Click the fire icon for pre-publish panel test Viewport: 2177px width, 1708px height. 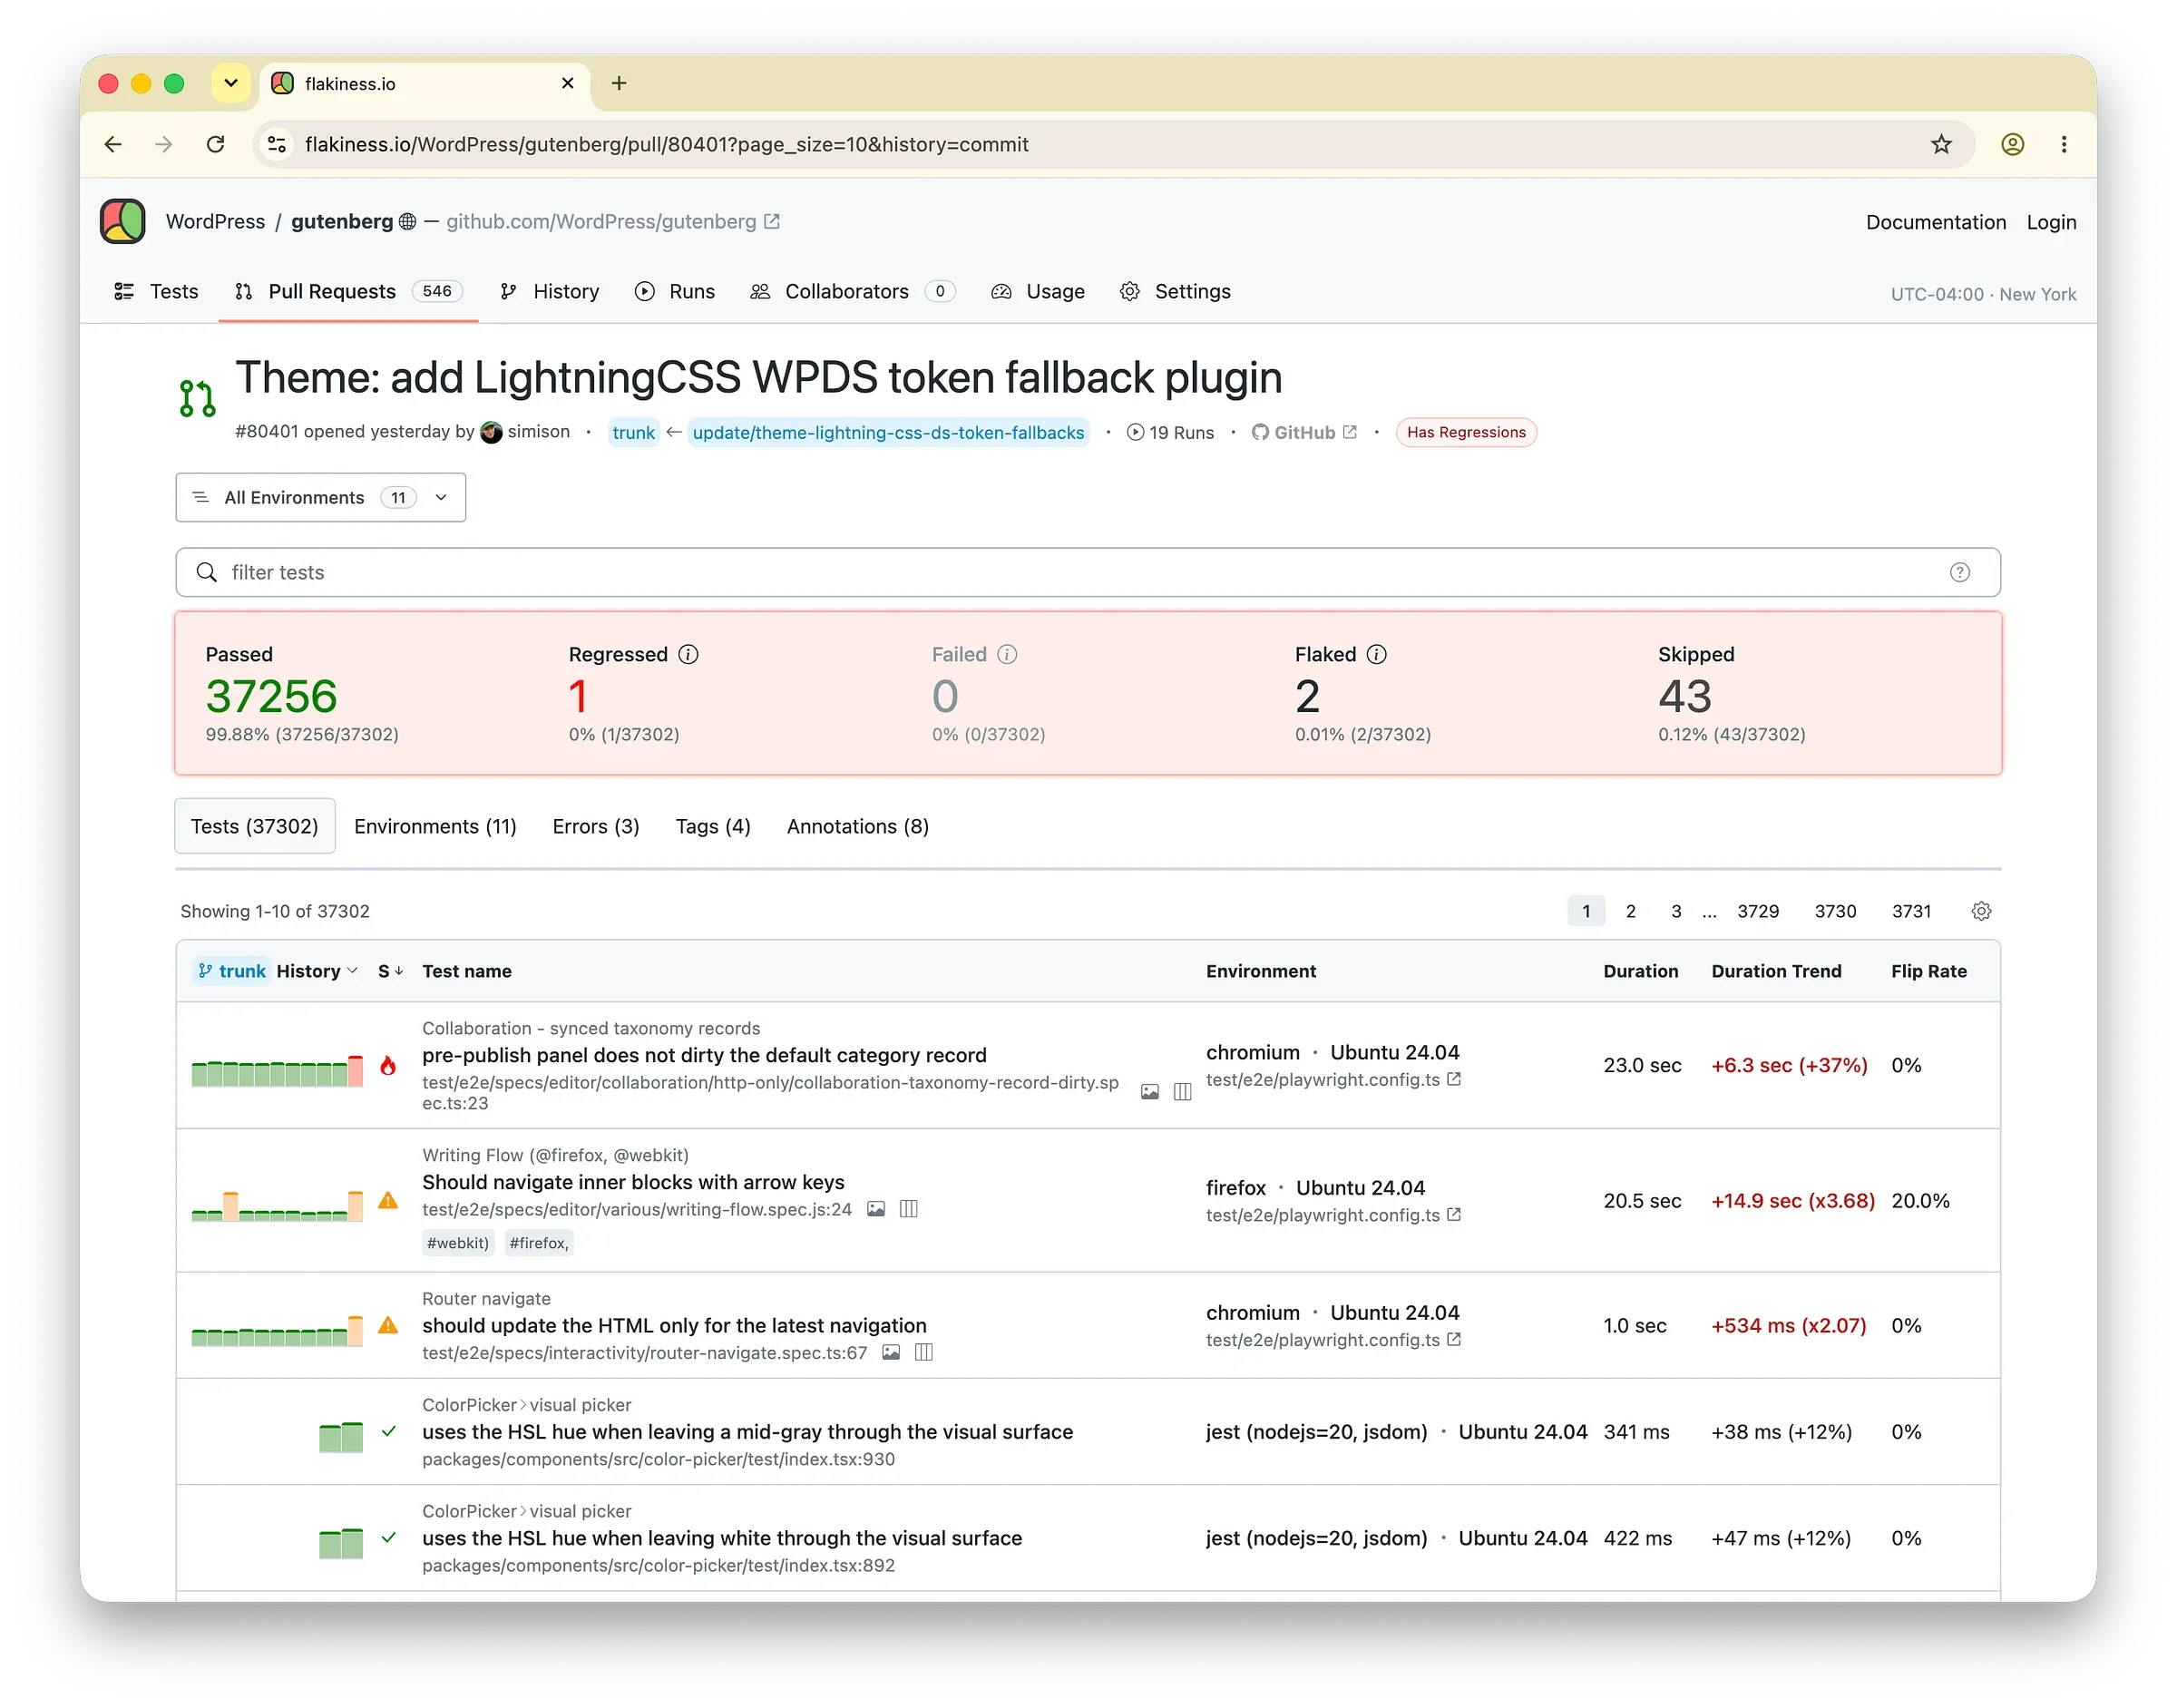388,1065
